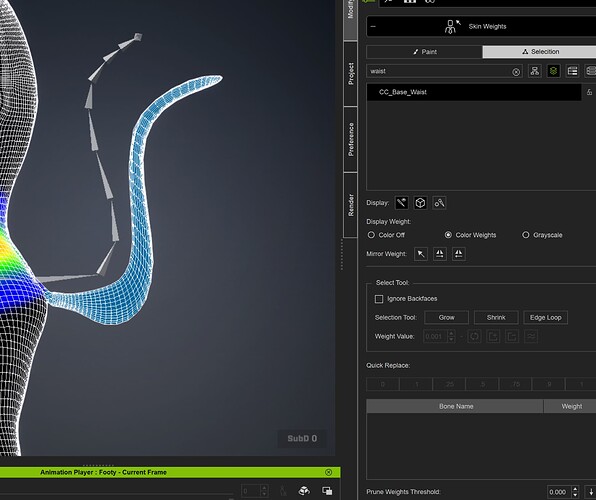Collapse the Skin Weights section header
Viewport: 596px width, 500px height.
click(x=373, y=27)
